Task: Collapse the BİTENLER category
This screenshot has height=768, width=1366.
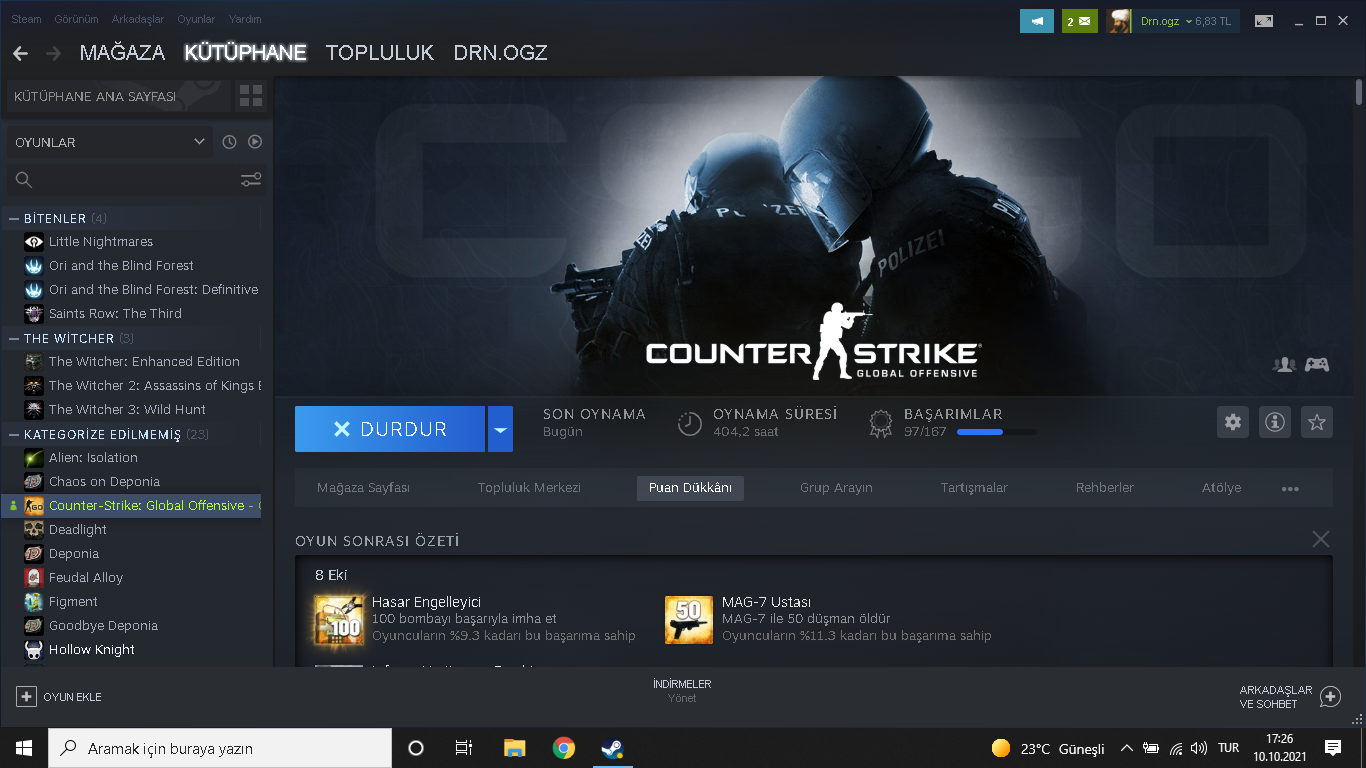Action: click(14, 218)
